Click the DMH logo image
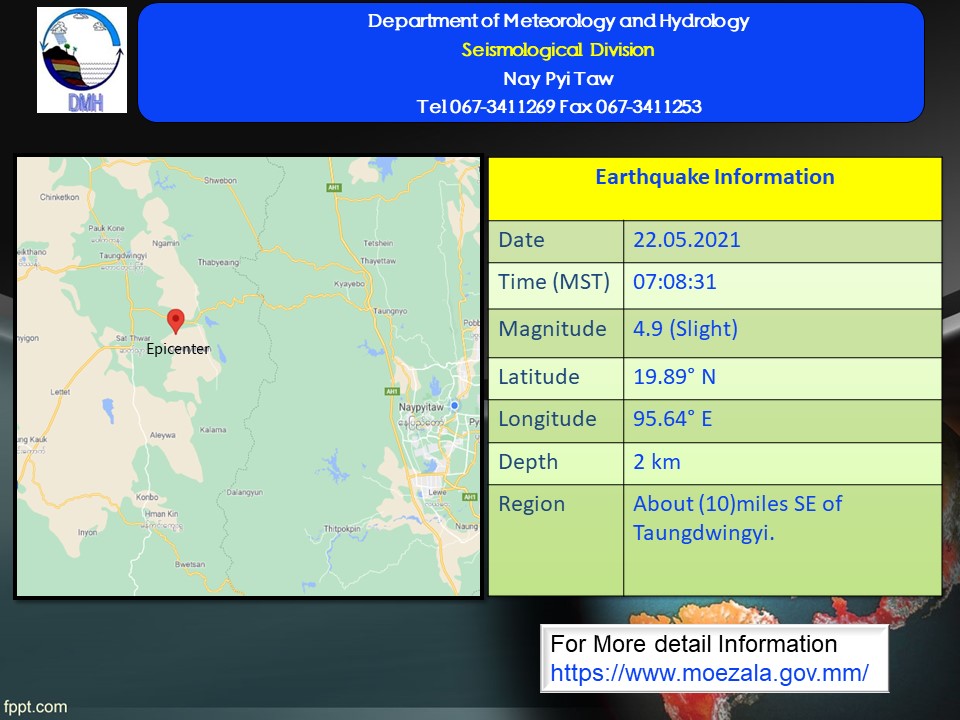Screen dimensions: 960x720 tap(82, 60)
